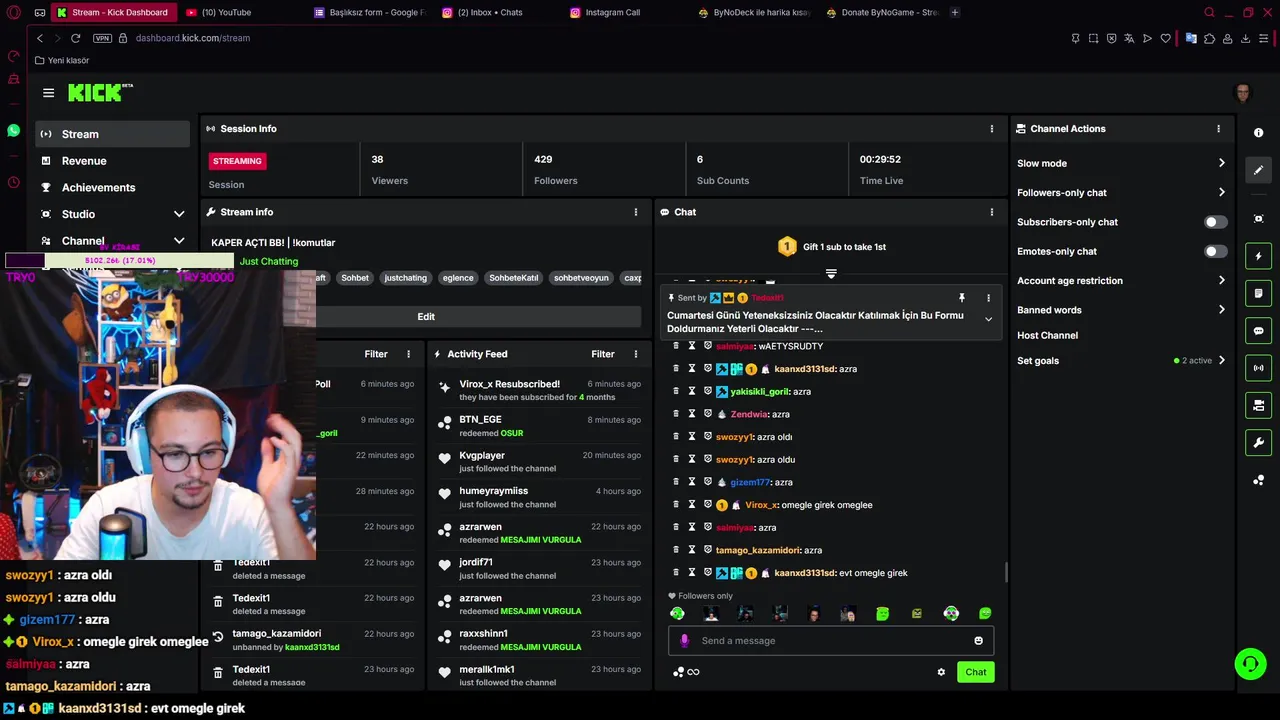The width and height of the screenshot is (1280, 720).
Task: Expand Banned words settings
Action: click(x=1221, y=310)
